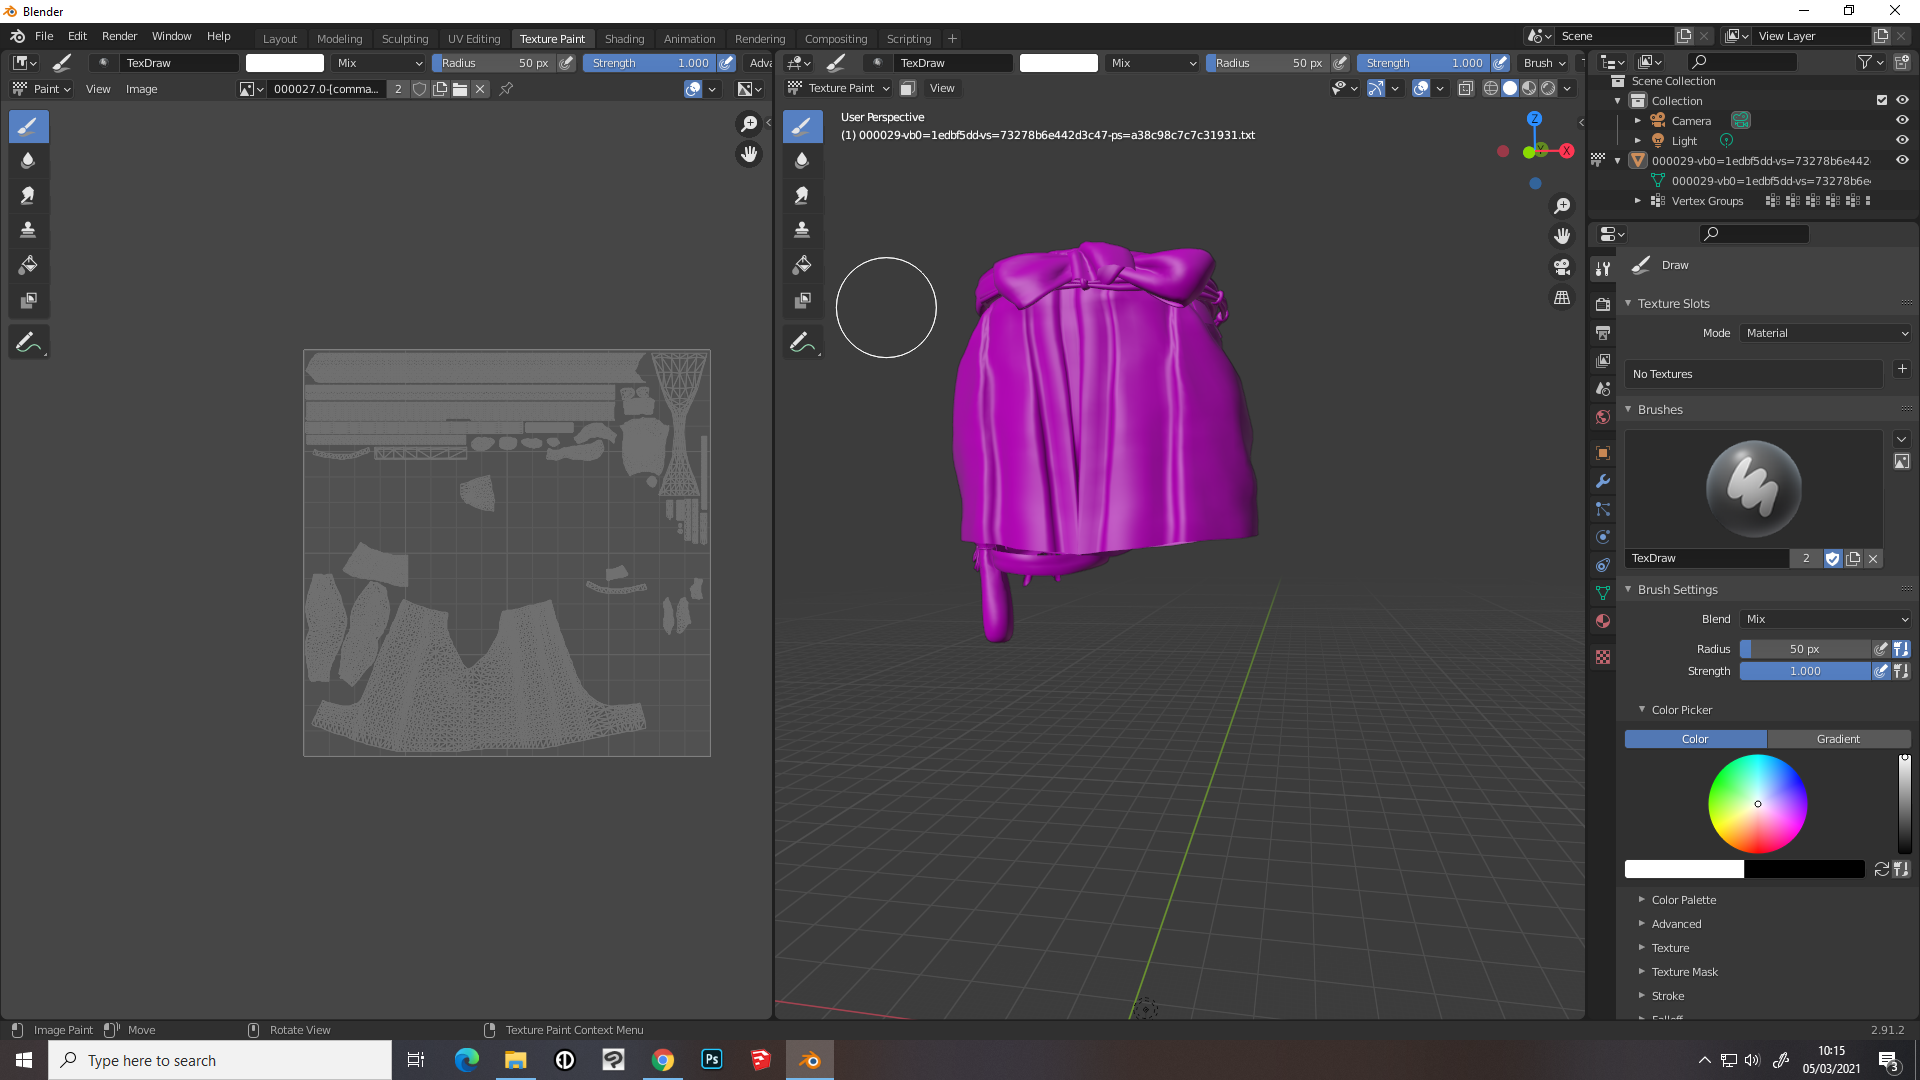
Task: Collapse the Brush Settings panel
Action: click(x=1677, y=590)
